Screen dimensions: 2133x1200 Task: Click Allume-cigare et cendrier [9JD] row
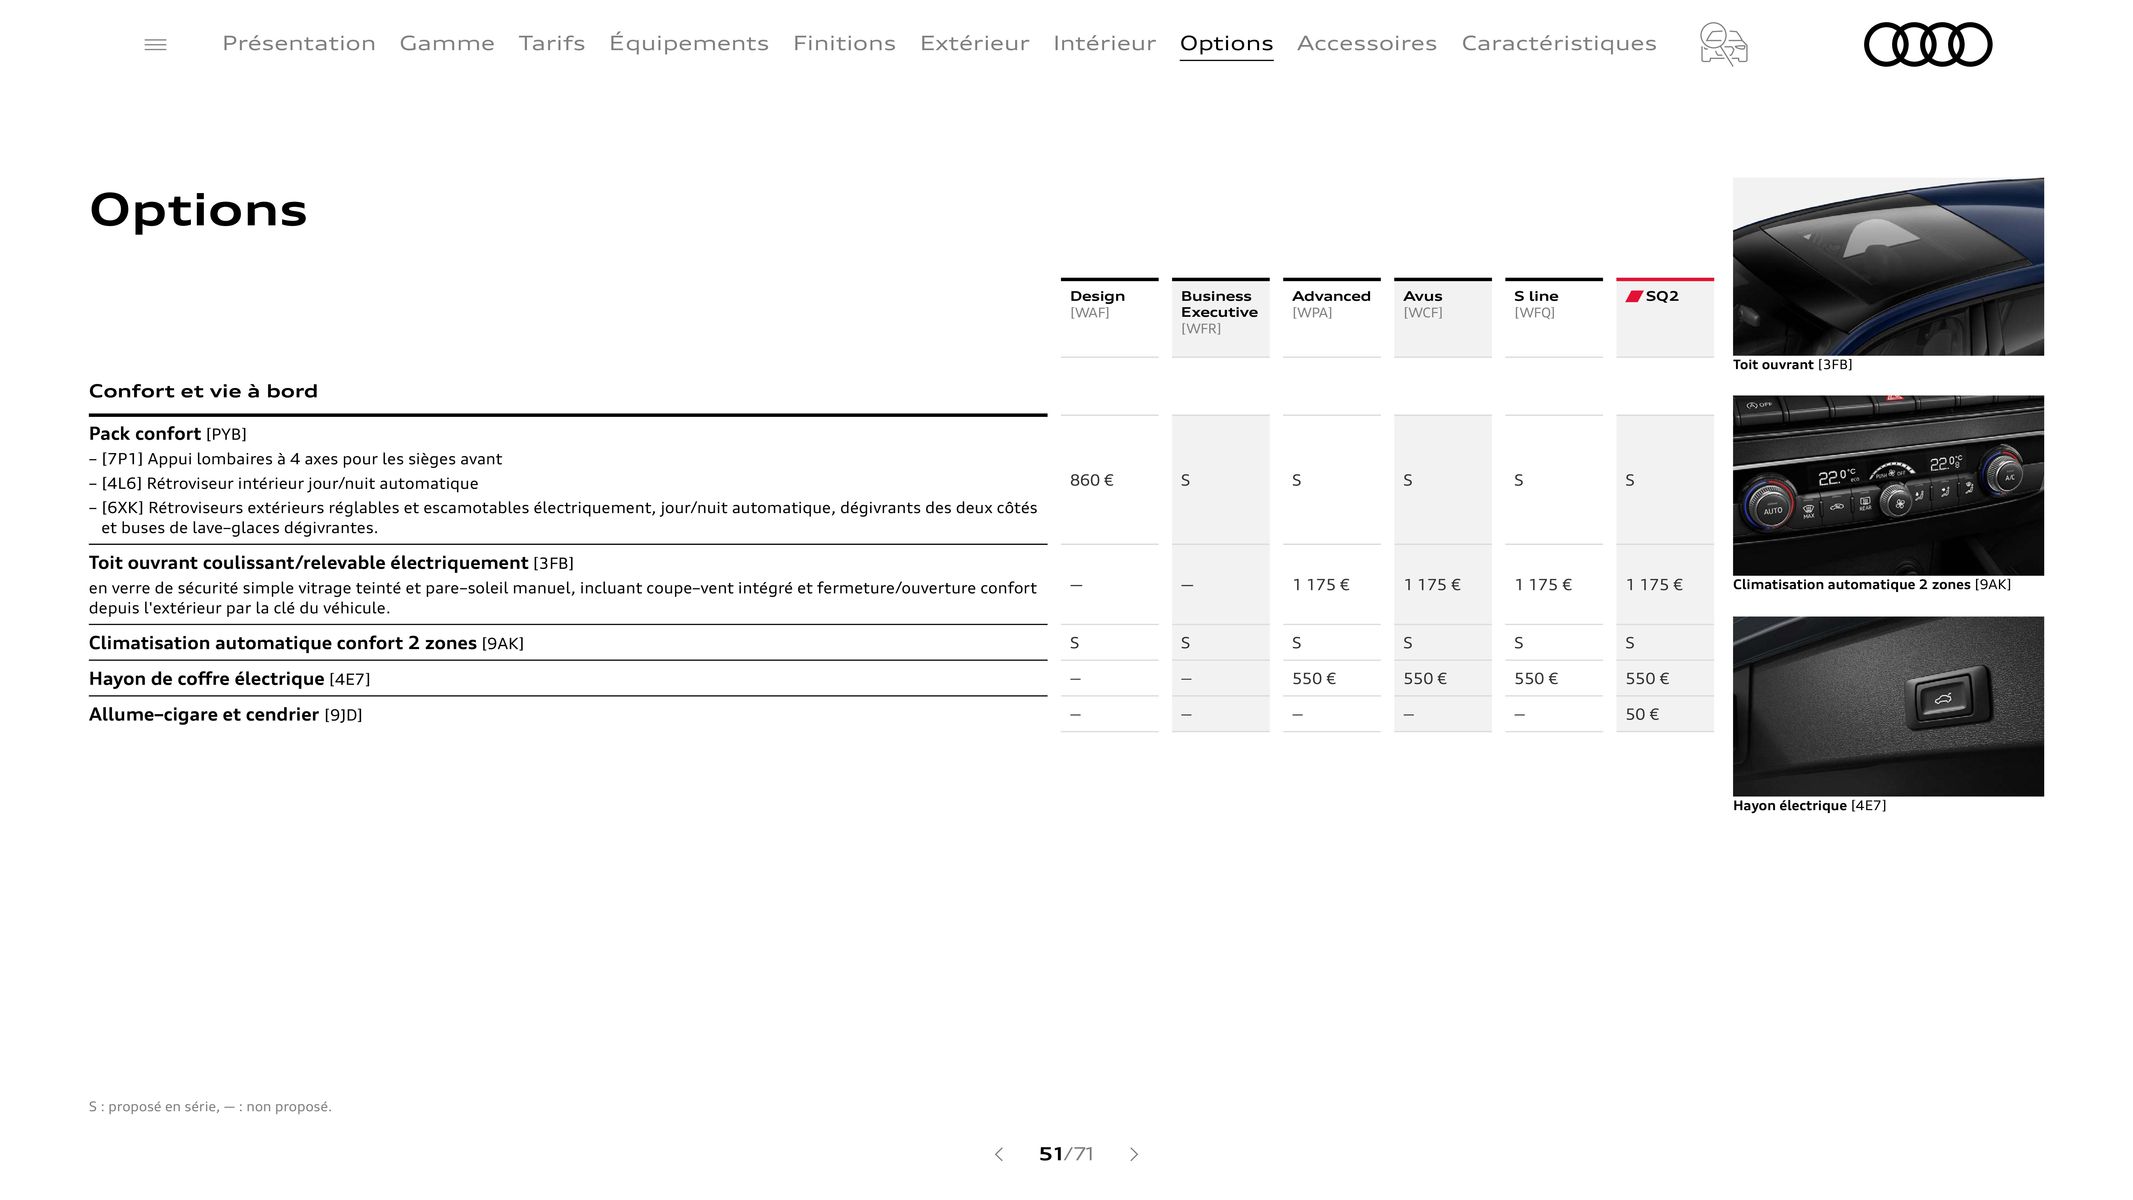(225, 715)
